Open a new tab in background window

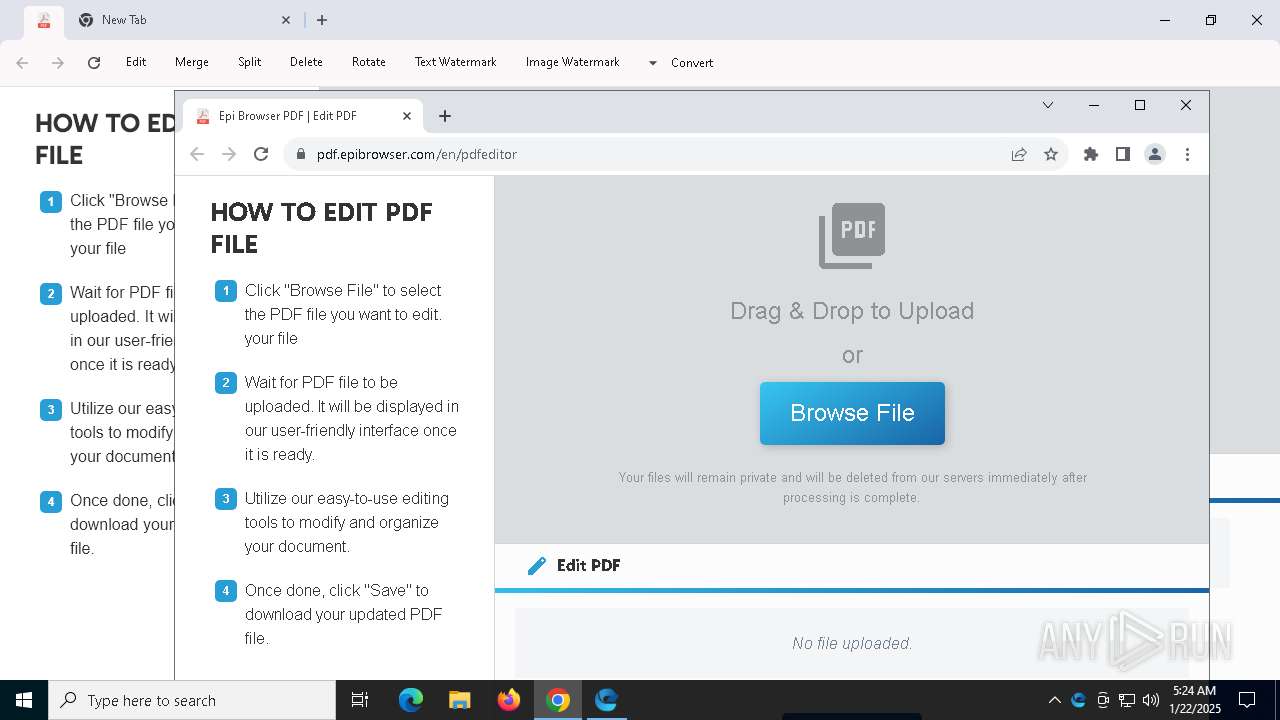[x=322, y=20]
